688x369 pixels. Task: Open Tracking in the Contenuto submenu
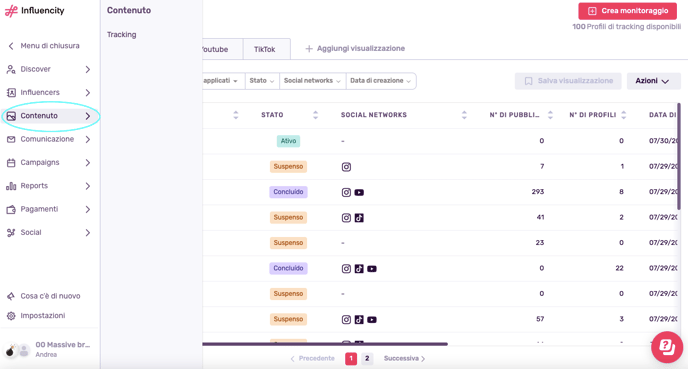(x=122, y=35)
